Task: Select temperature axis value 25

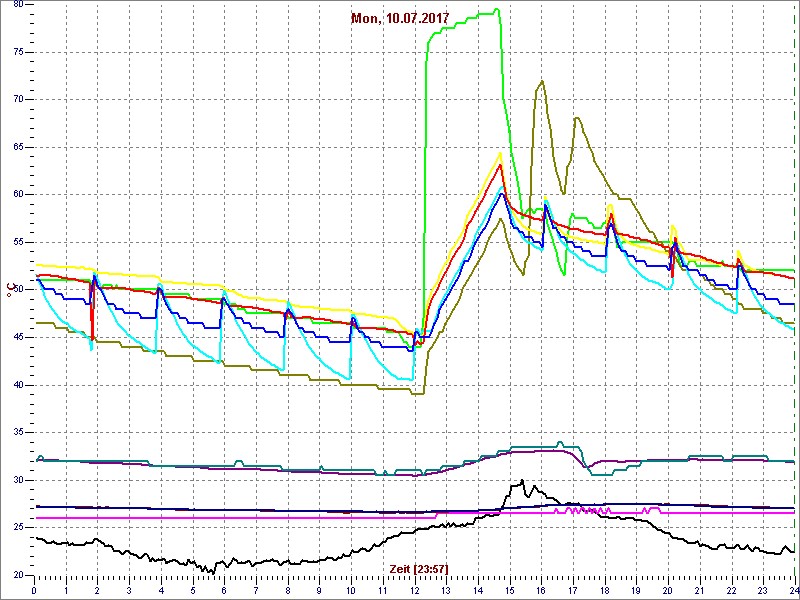Action: click(x=17, y=528)
